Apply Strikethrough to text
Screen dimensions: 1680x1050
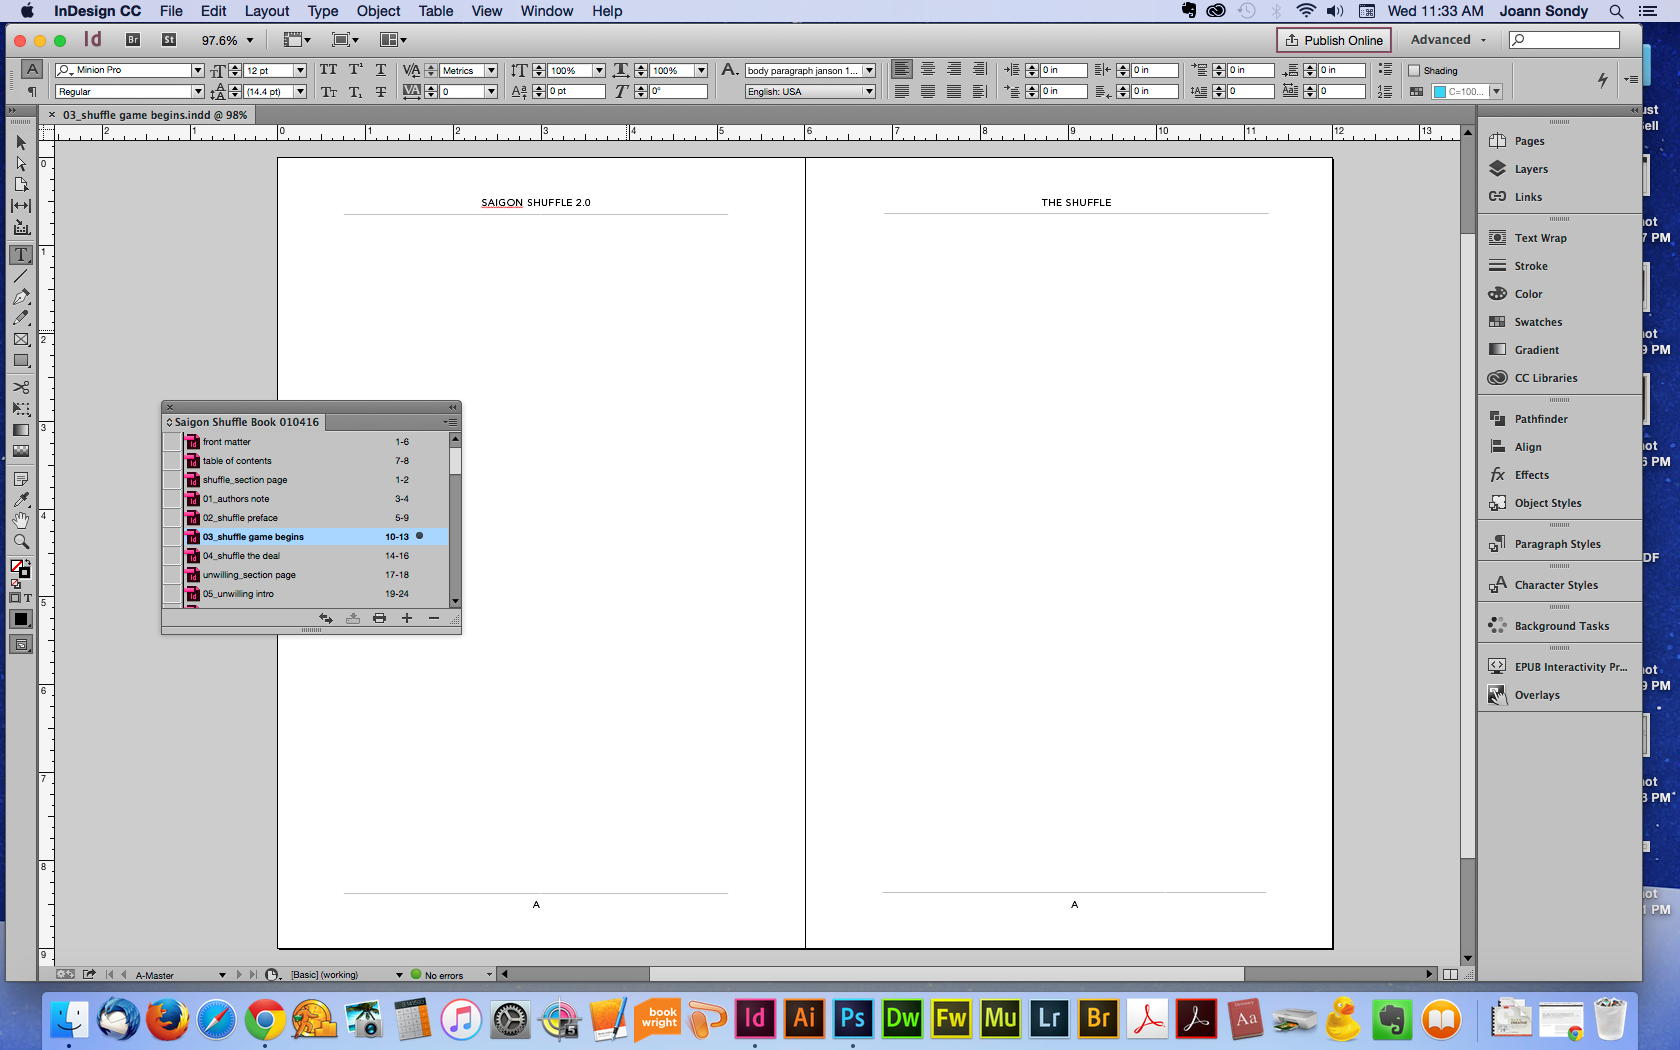[381, 91]
